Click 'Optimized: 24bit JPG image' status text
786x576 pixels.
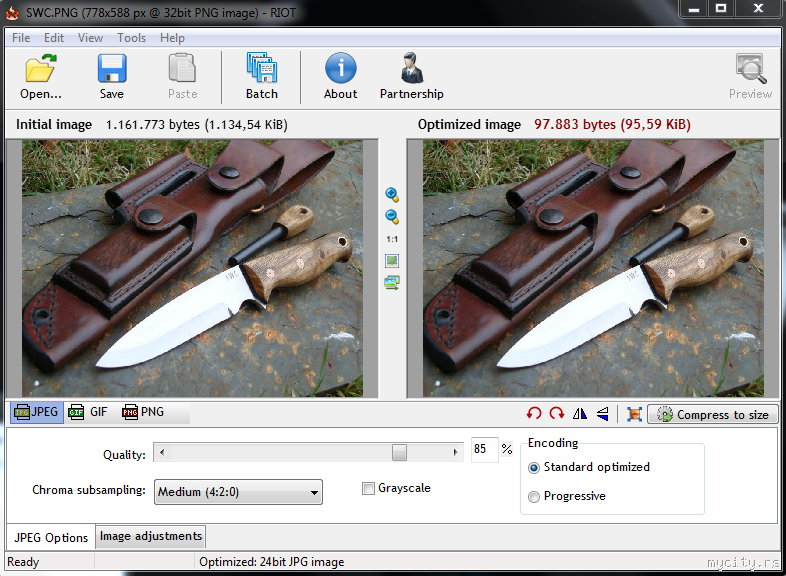pyautogui.click(x=272, y=562)
